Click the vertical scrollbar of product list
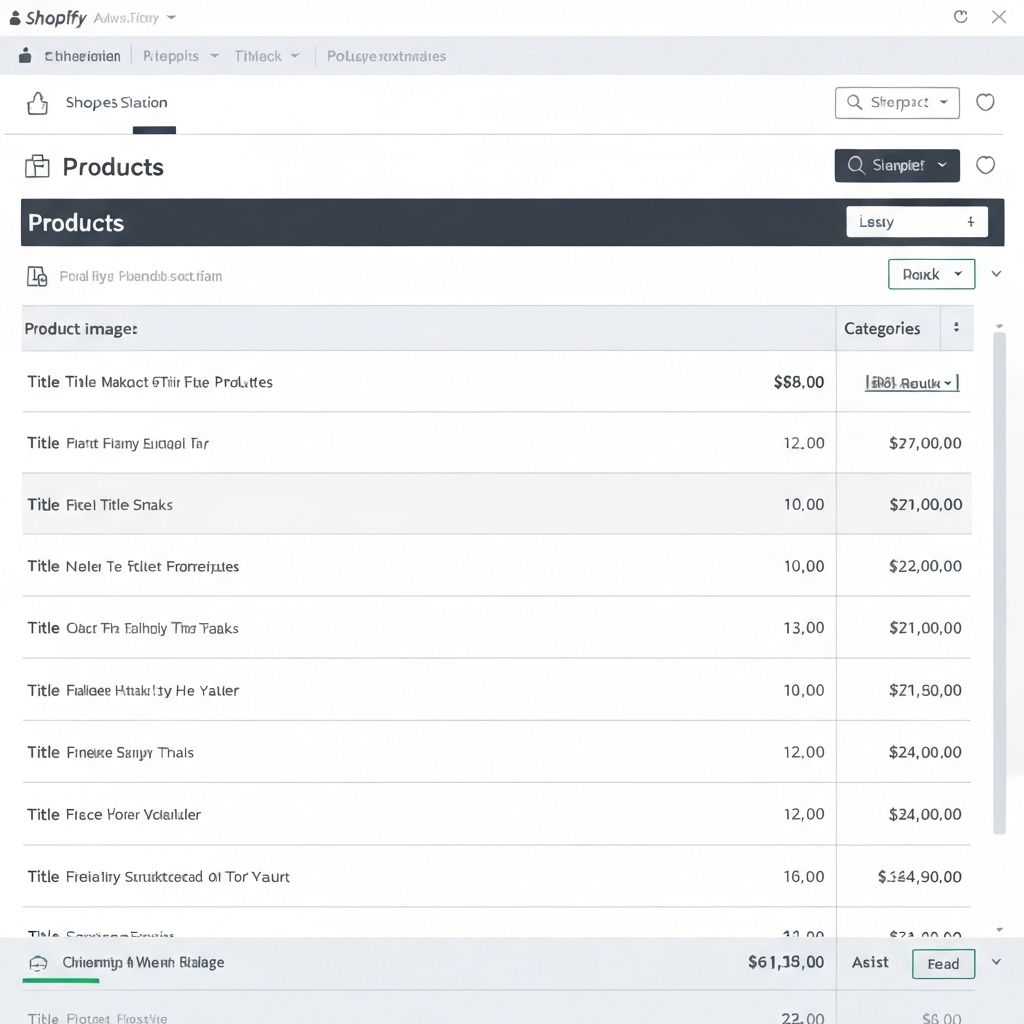The width and height of the screenshot is (1024, 1024). pyautogui.click(x=999, y=580)
